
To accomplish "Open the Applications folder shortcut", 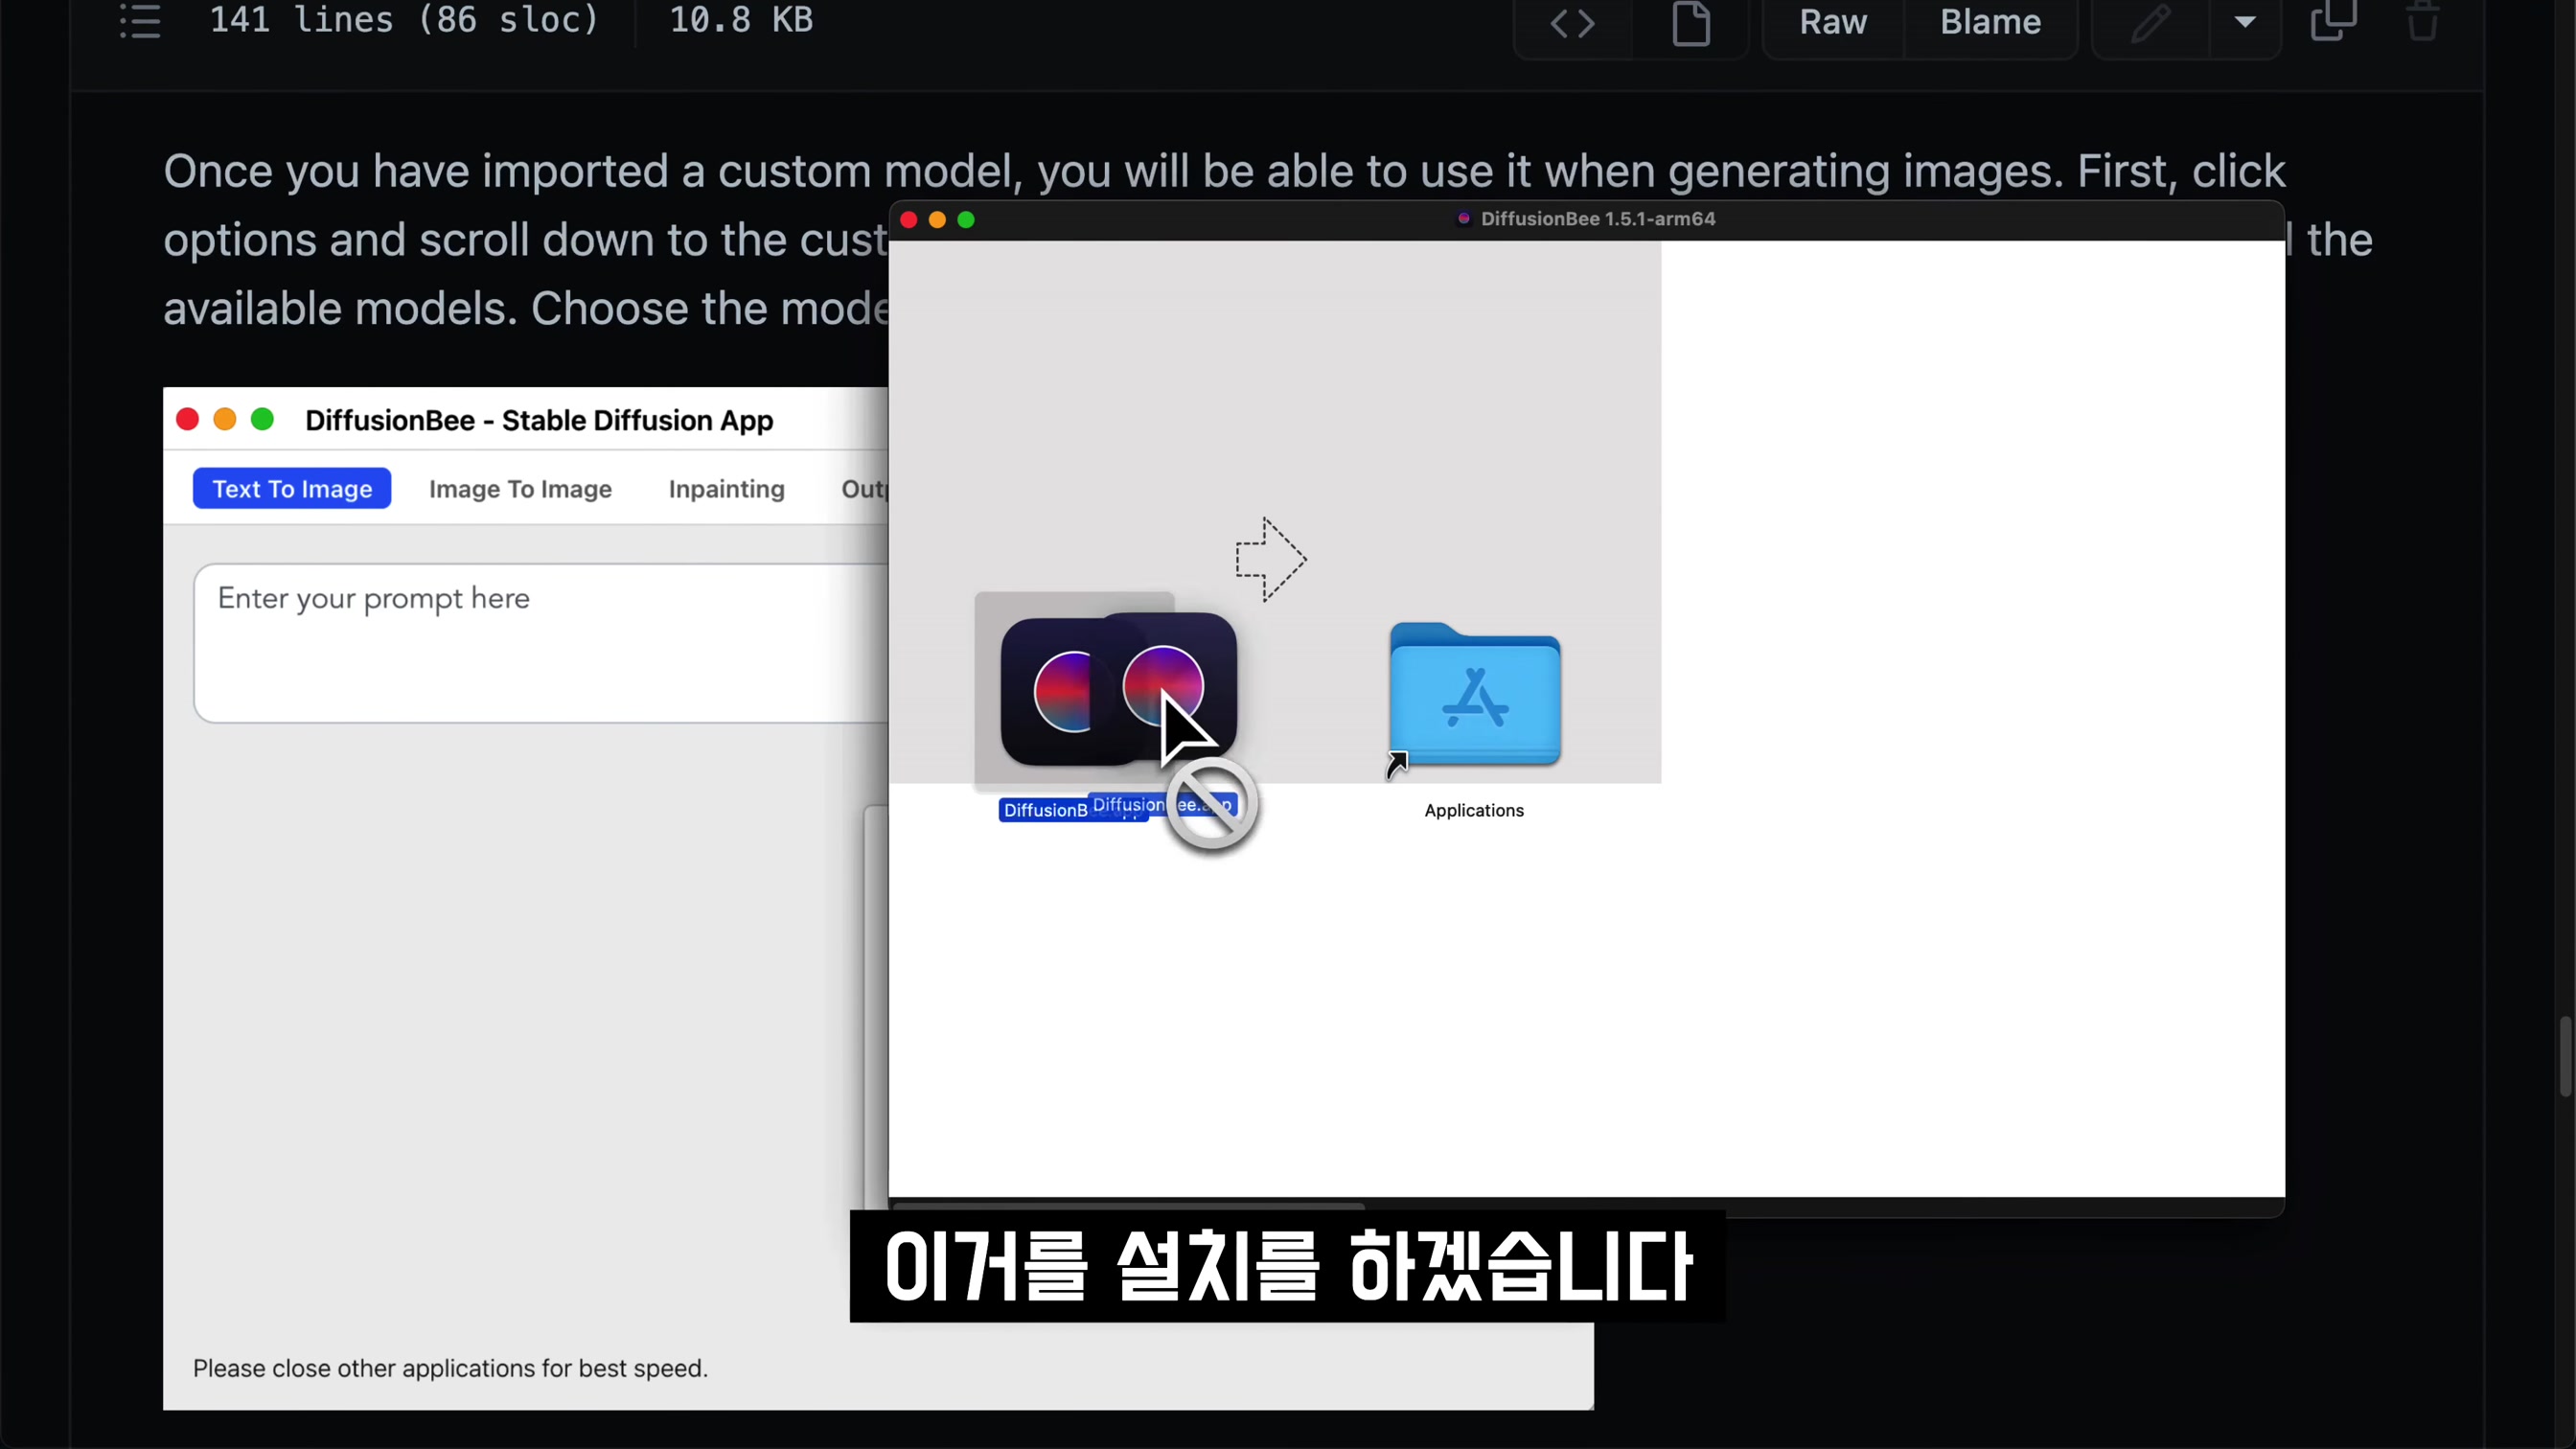I will point(1475,695).
